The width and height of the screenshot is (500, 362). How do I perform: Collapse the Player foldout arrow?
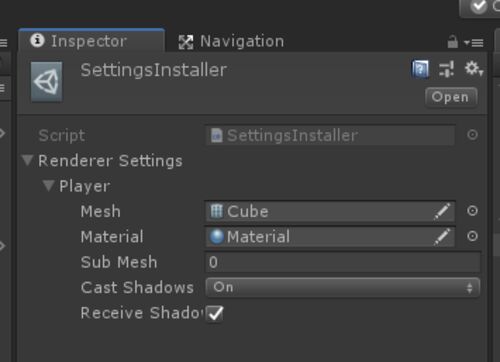click(48, 186)
